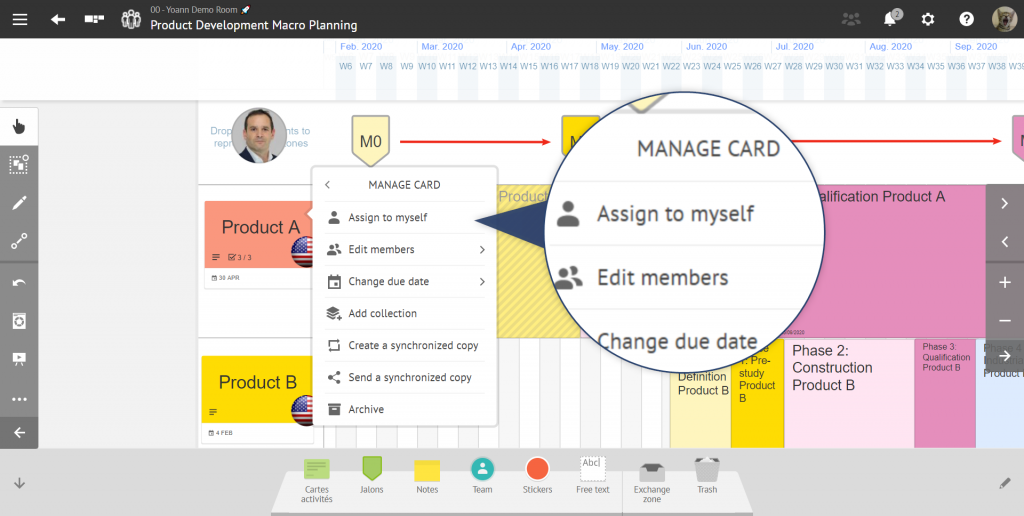
Task: Select Phase 3: Qualification Product B card
Action: point(945,393)
